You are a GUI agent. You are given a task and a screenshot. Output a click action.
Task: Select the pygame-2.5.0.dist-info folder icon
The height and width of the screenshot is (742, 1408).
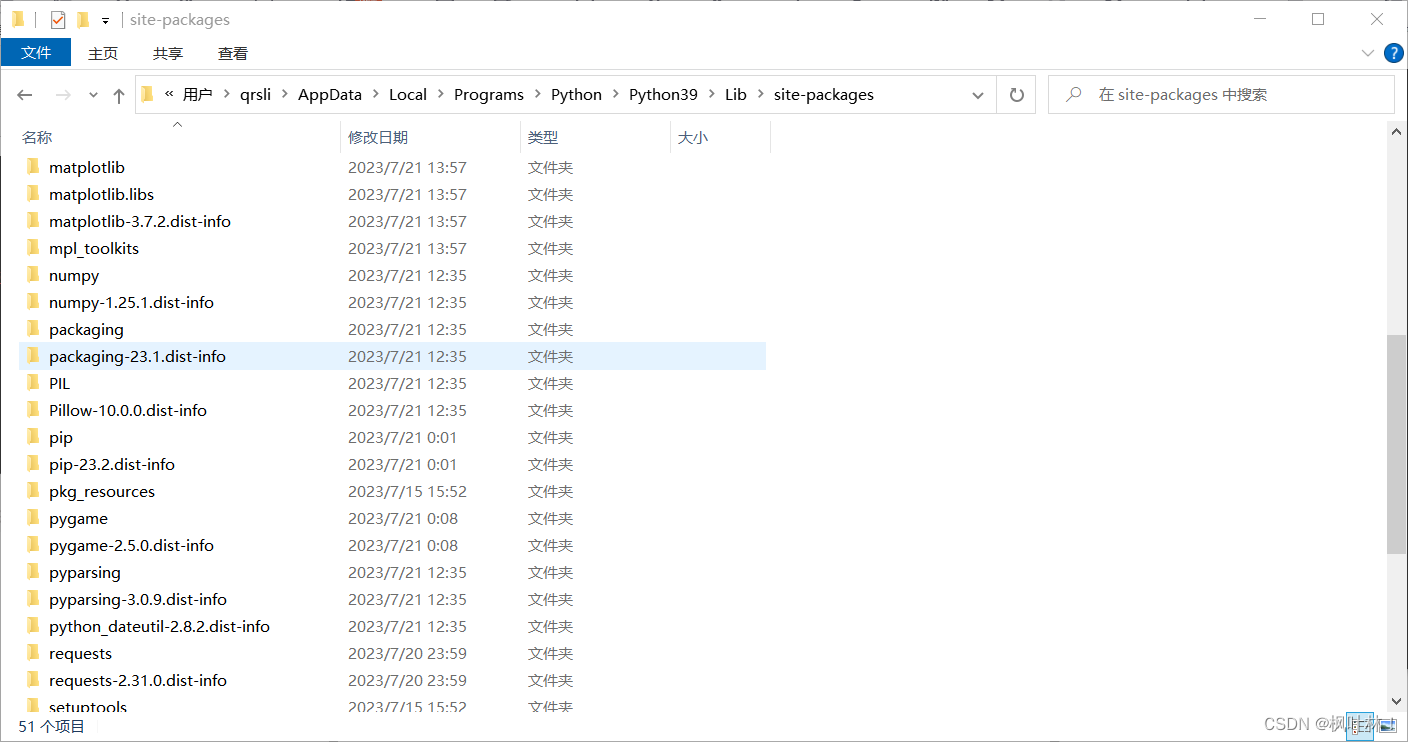(33, 545)
